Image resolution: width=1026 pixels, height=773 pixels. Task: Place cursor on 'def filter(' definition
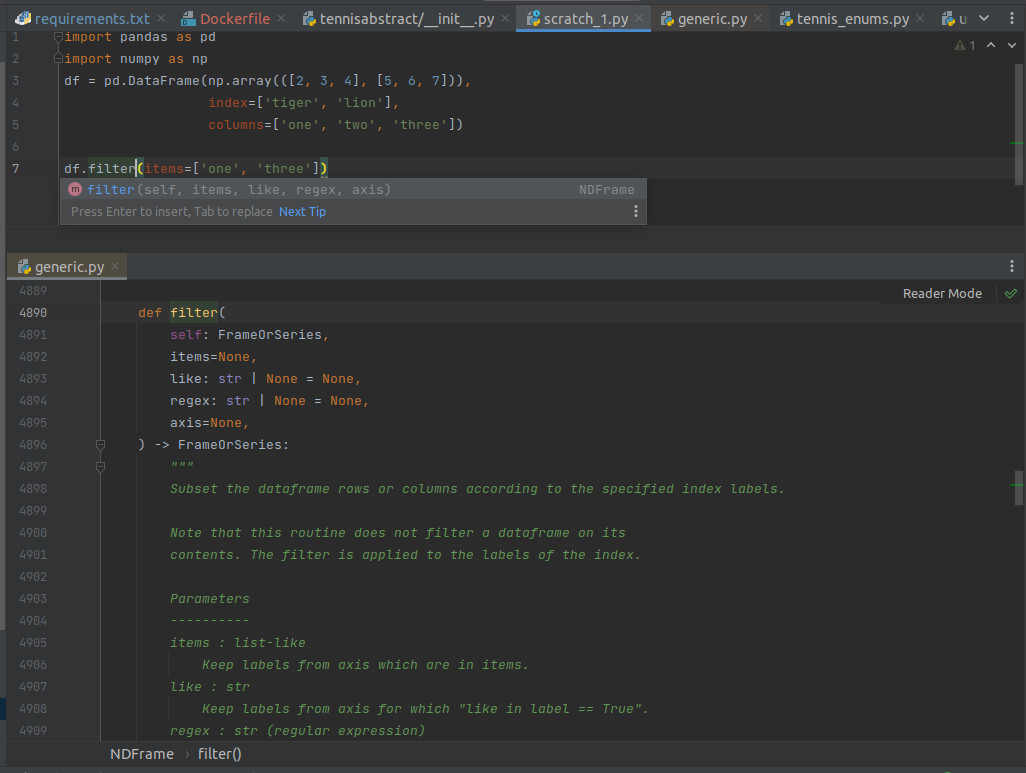181,312
